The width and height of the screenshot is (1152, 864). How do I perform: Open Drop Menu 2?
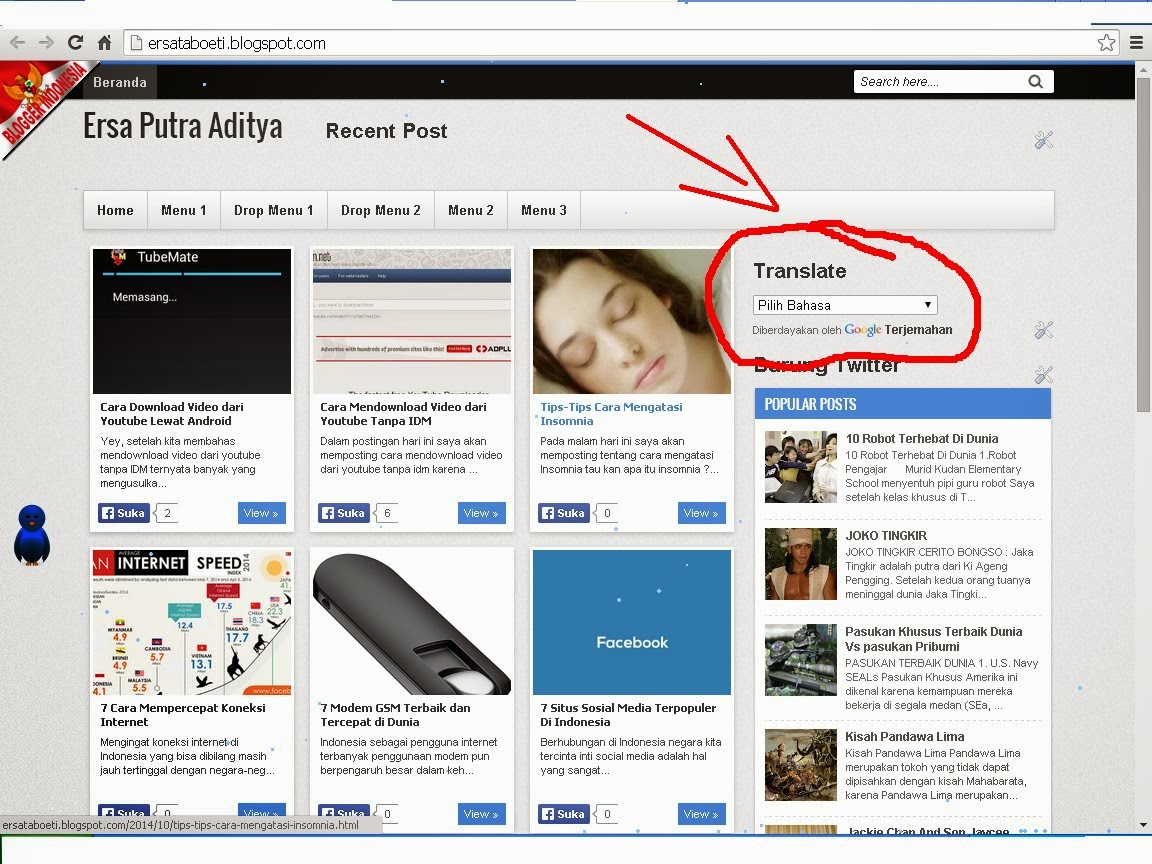coord(381,210)
